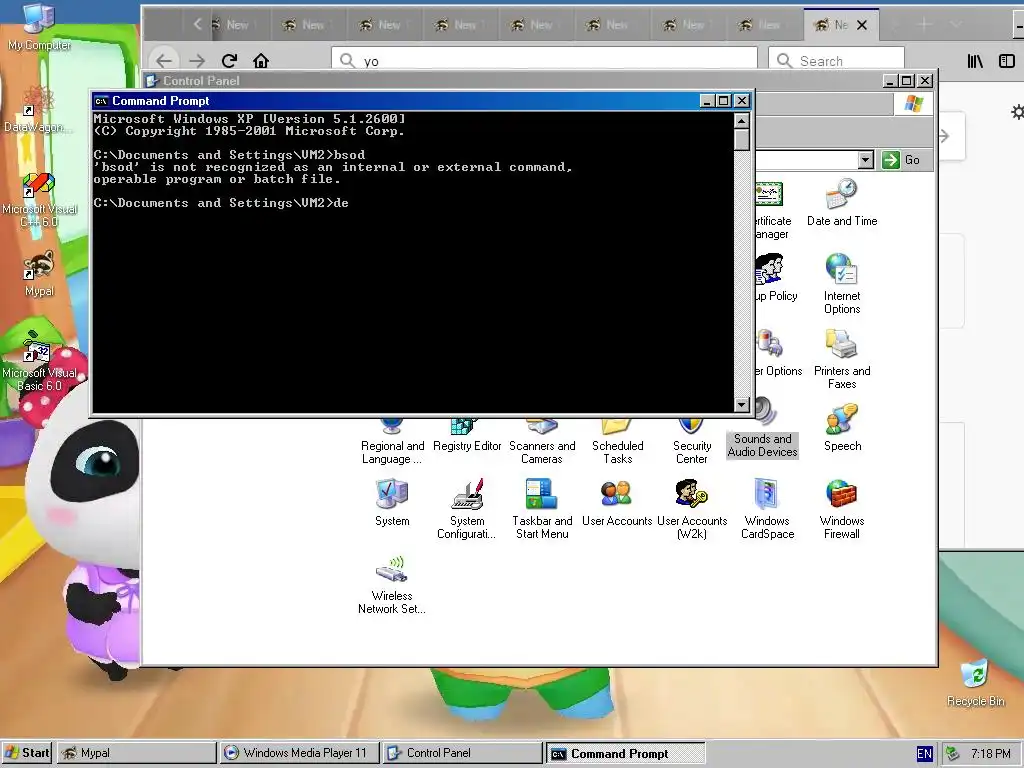Open Command Prompt title bar system icon
The height and width of the screenshot is (768, 1024).
tap(101, 101)
